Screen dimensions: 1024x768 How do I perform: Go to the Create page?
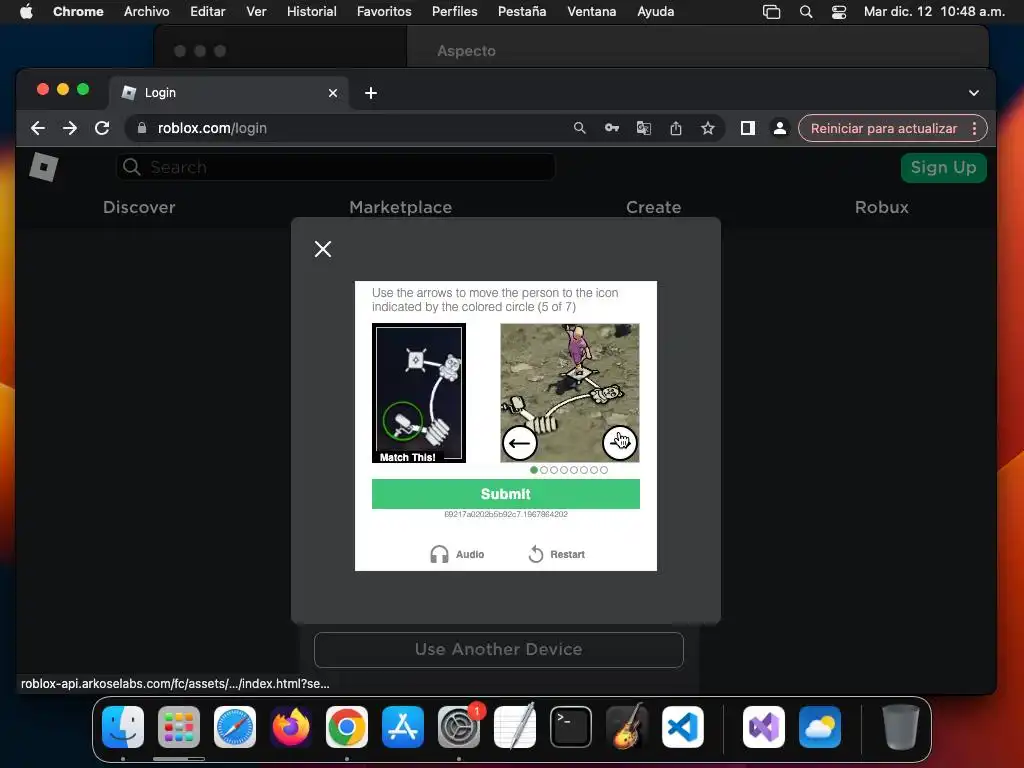pyautogui.click(x=654, y=207)
